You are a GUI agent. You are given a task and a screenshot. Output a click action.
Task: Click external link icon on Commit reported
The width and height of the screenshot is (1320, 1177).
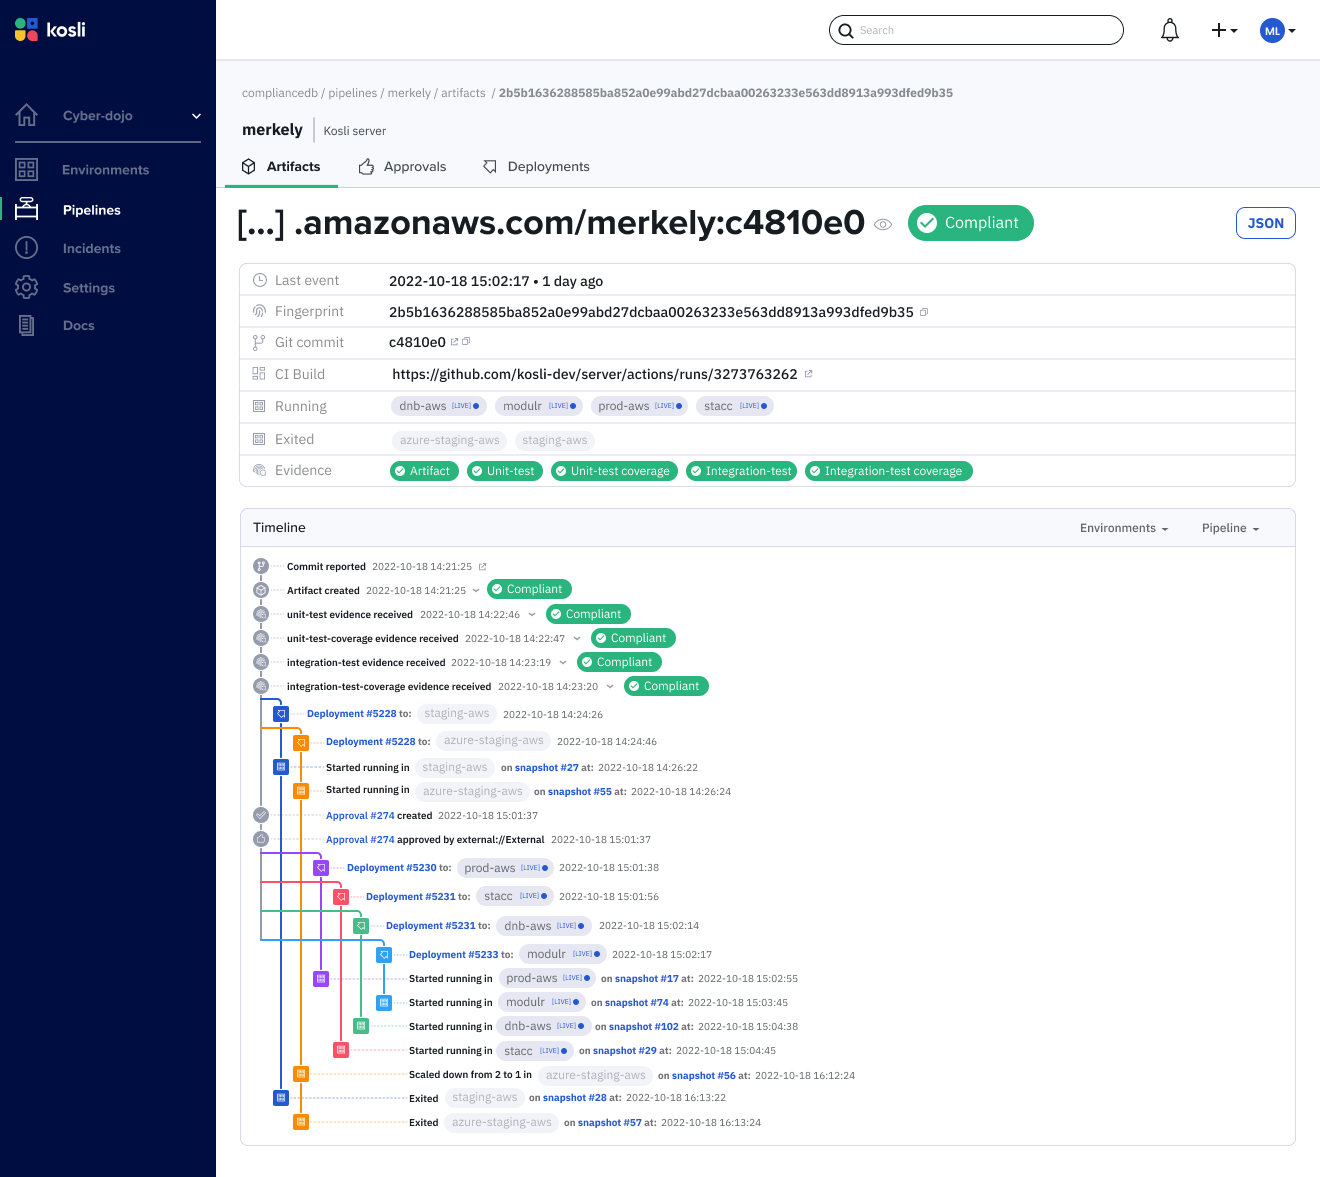(482, 567)
